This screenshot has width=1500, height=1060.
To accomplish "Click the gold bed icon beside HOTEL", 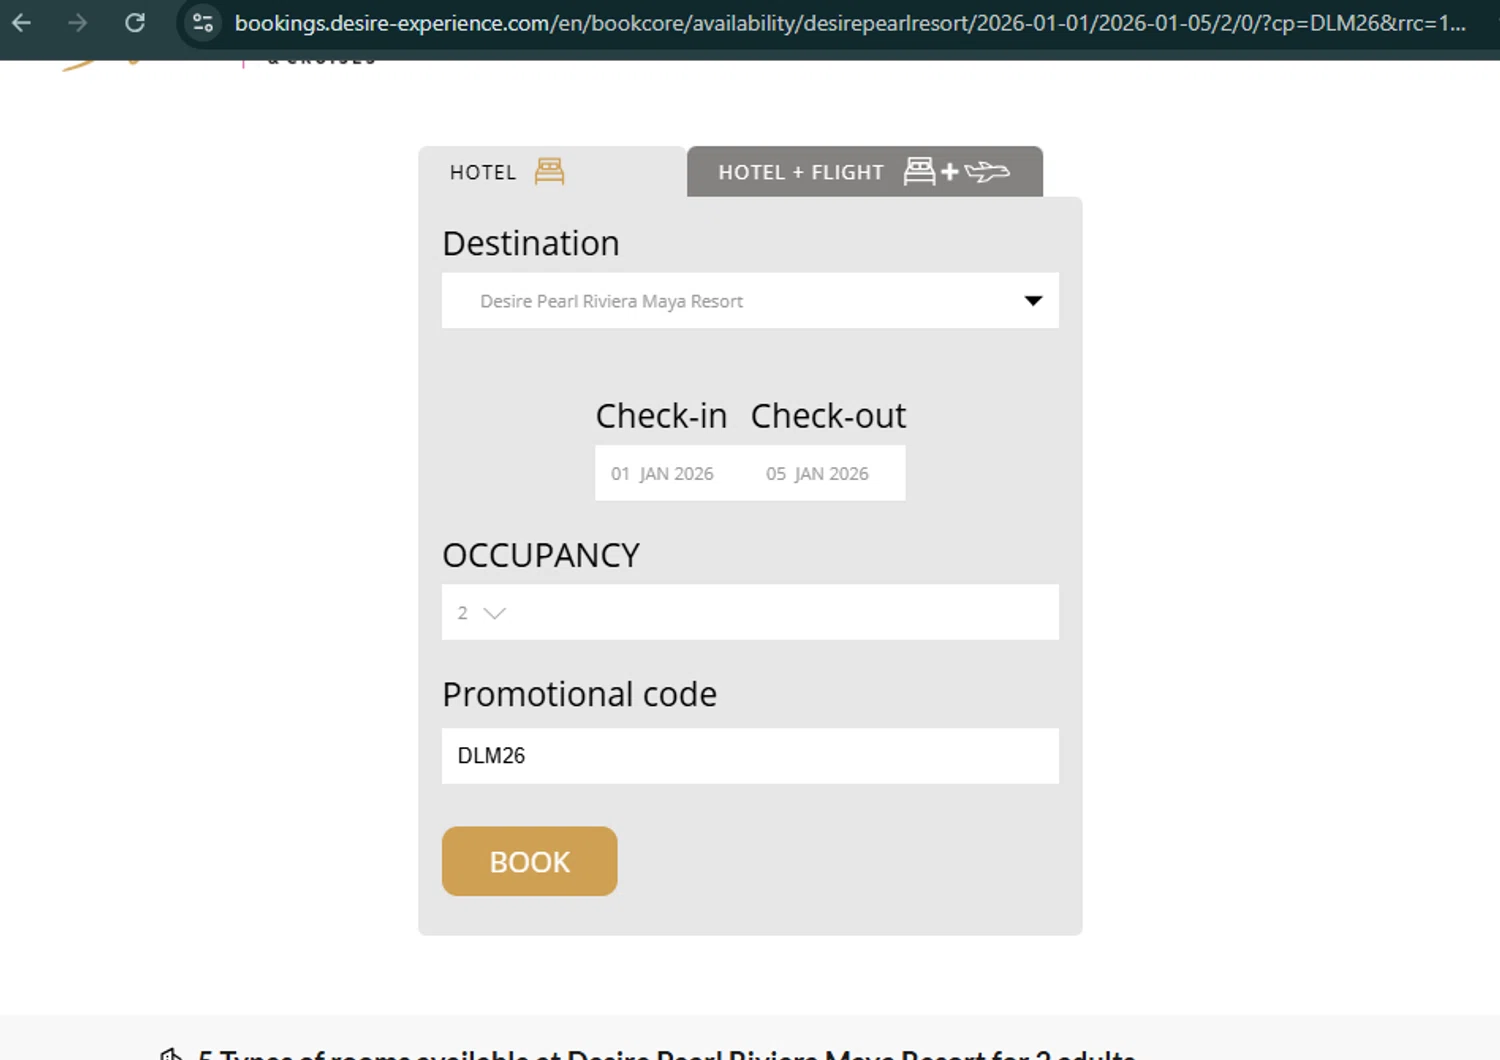I will (x=549, y=171).
